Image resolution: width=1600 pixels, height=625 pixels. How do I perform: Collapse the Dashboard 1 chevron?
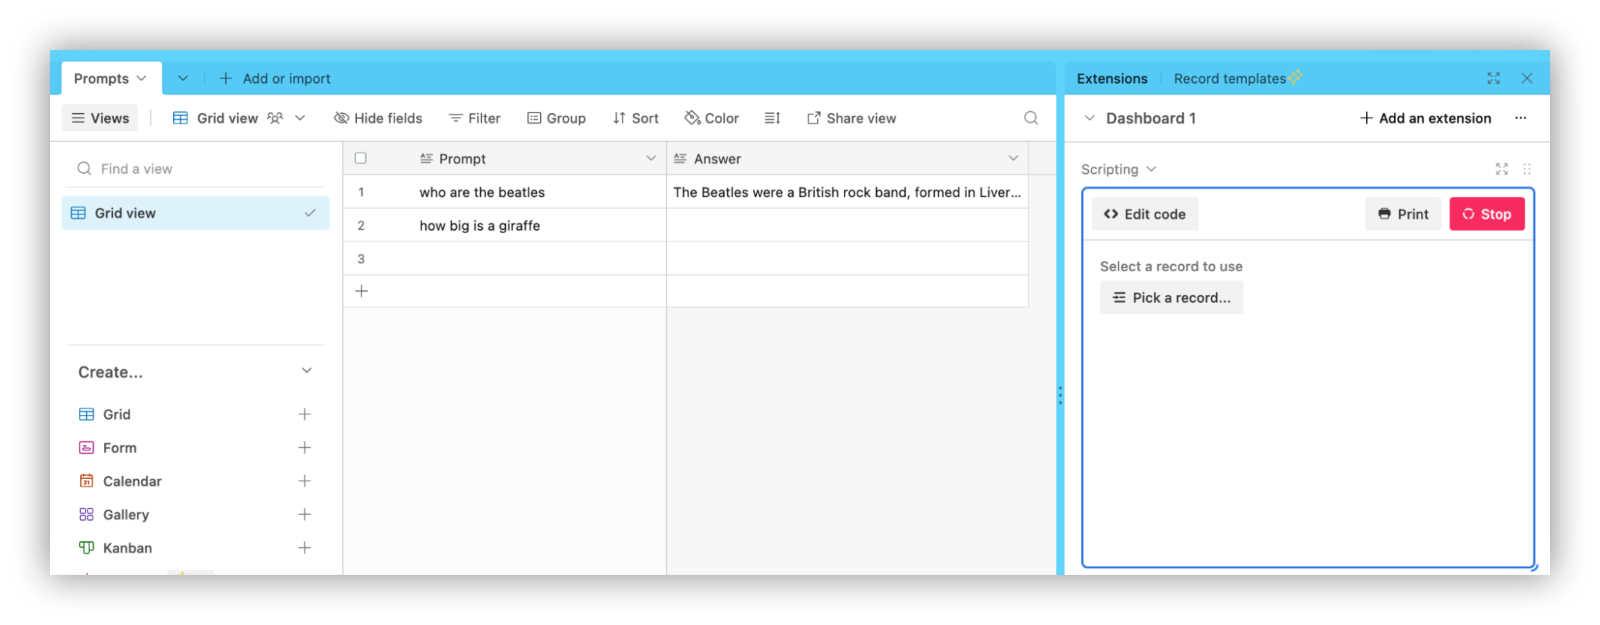coord(1090,118)
